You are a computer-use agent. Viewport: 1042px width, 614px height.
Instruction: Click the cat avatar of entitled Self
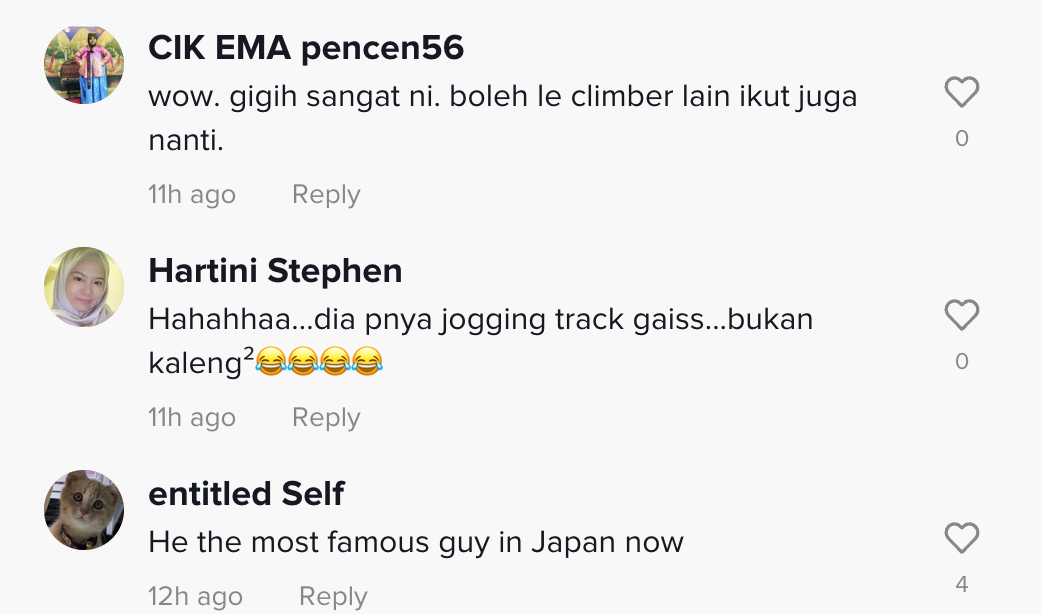(x=84, y=510)
